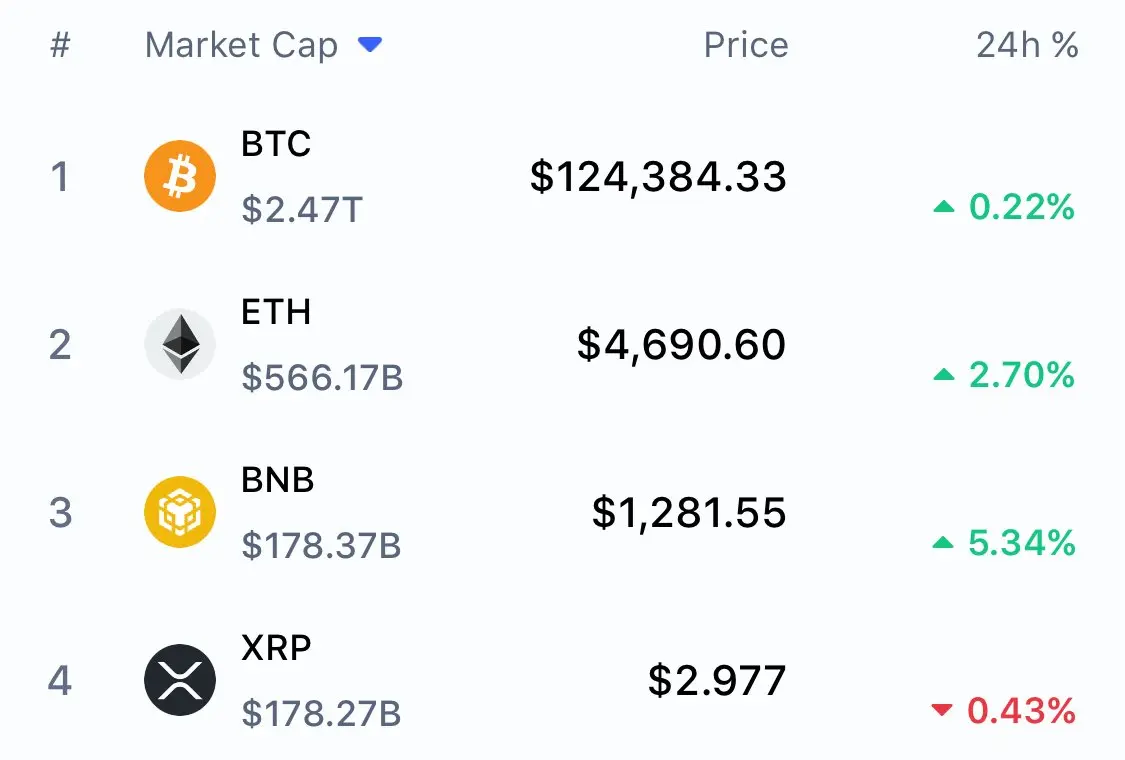Click the green up arrow beside 5.34%

(943, 543)
